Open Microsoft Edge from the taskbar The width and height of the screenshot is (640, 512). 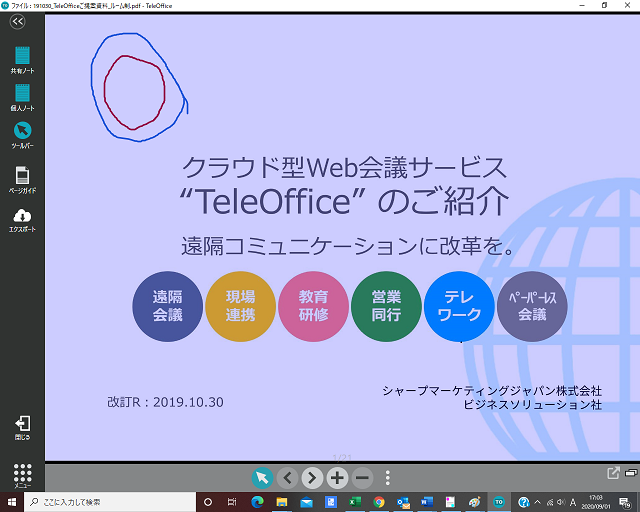257,502
